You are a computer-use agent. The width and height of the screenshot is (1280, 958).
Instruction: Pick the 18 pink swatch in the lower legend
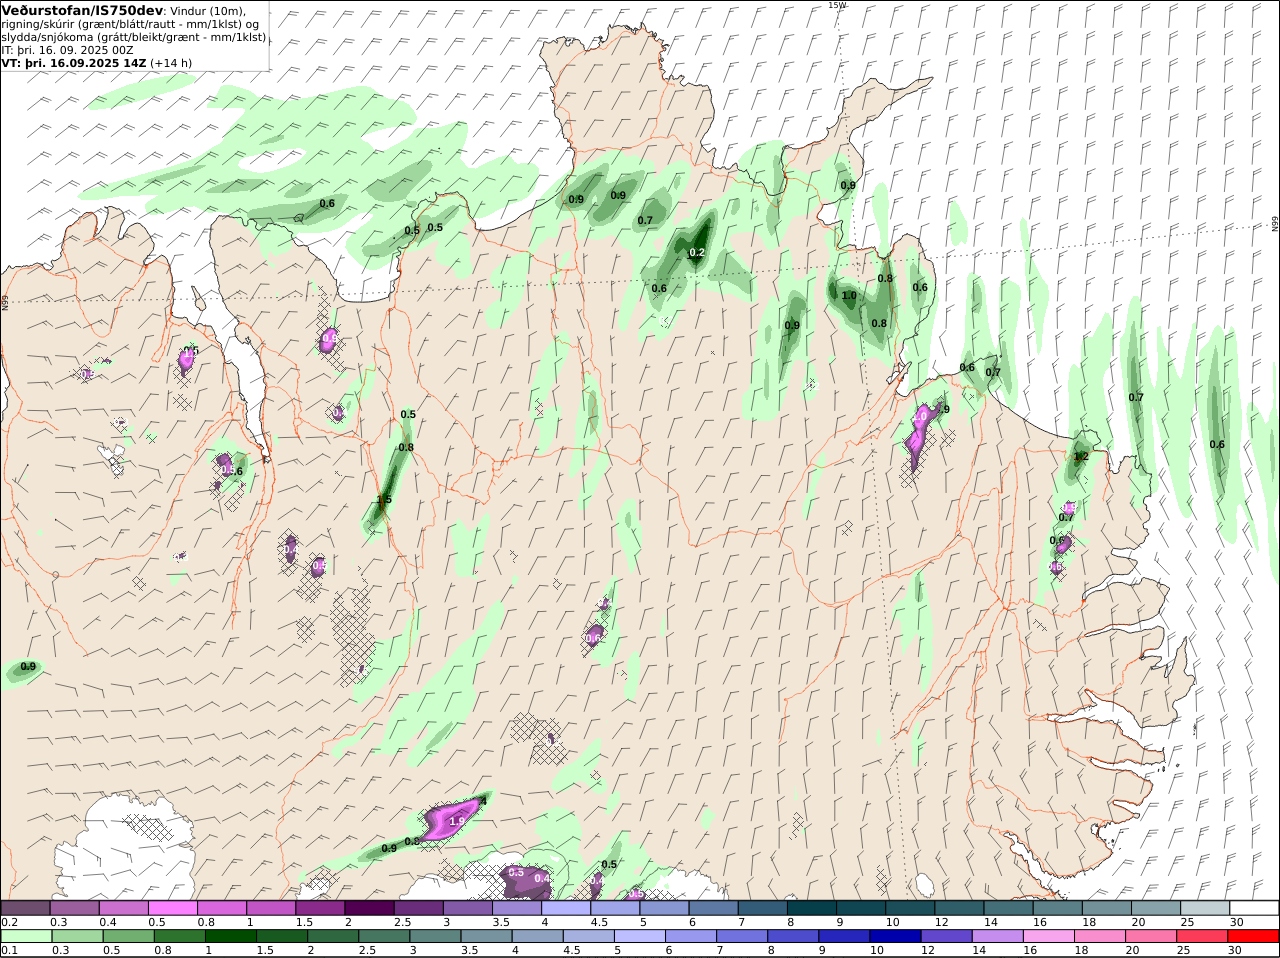point(1100,936)
